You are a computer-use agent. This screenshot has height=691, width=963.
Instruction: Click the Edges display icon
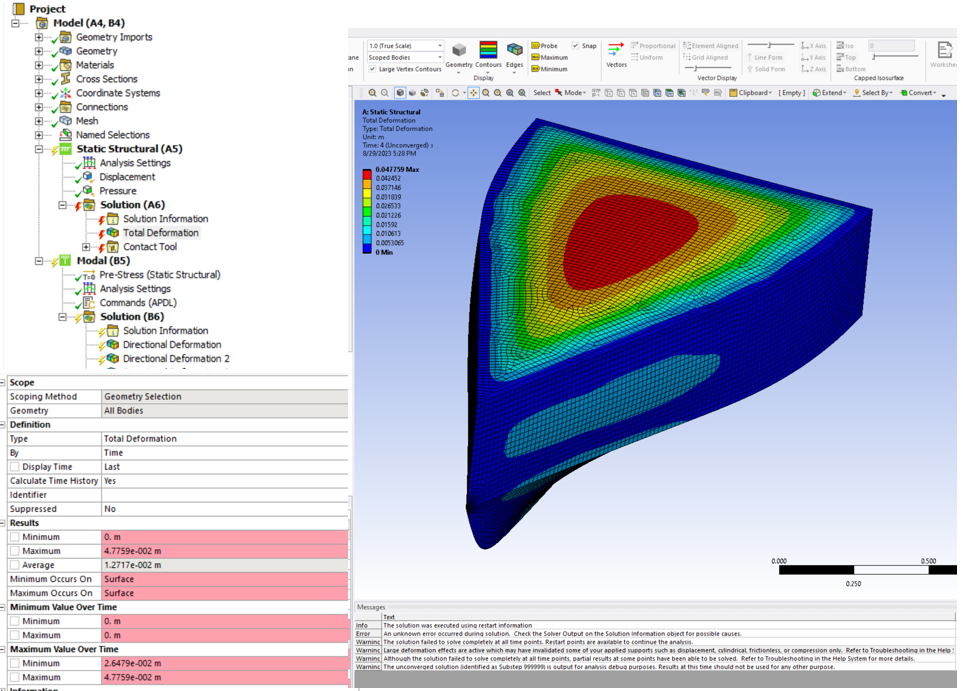(514, 51)
